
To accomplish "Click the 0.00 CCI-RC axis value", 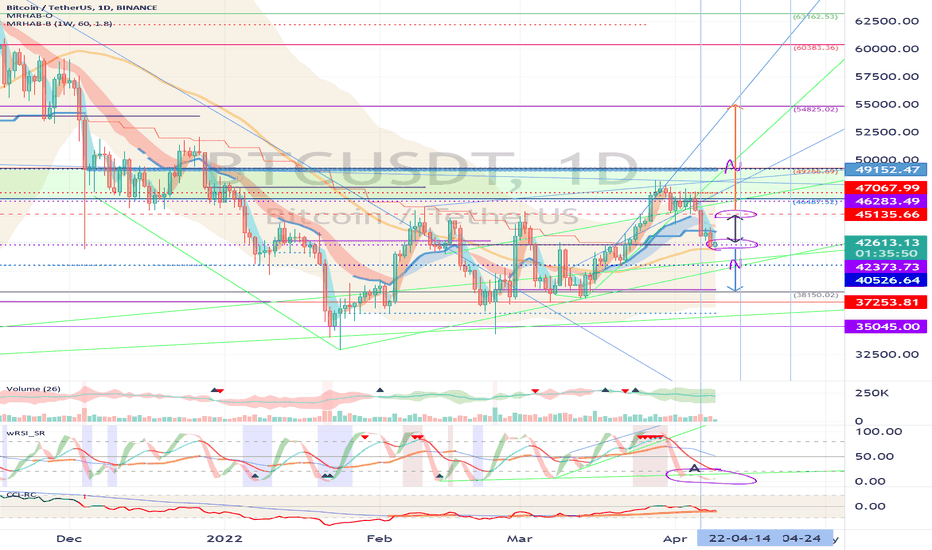I will click(870, 507).
